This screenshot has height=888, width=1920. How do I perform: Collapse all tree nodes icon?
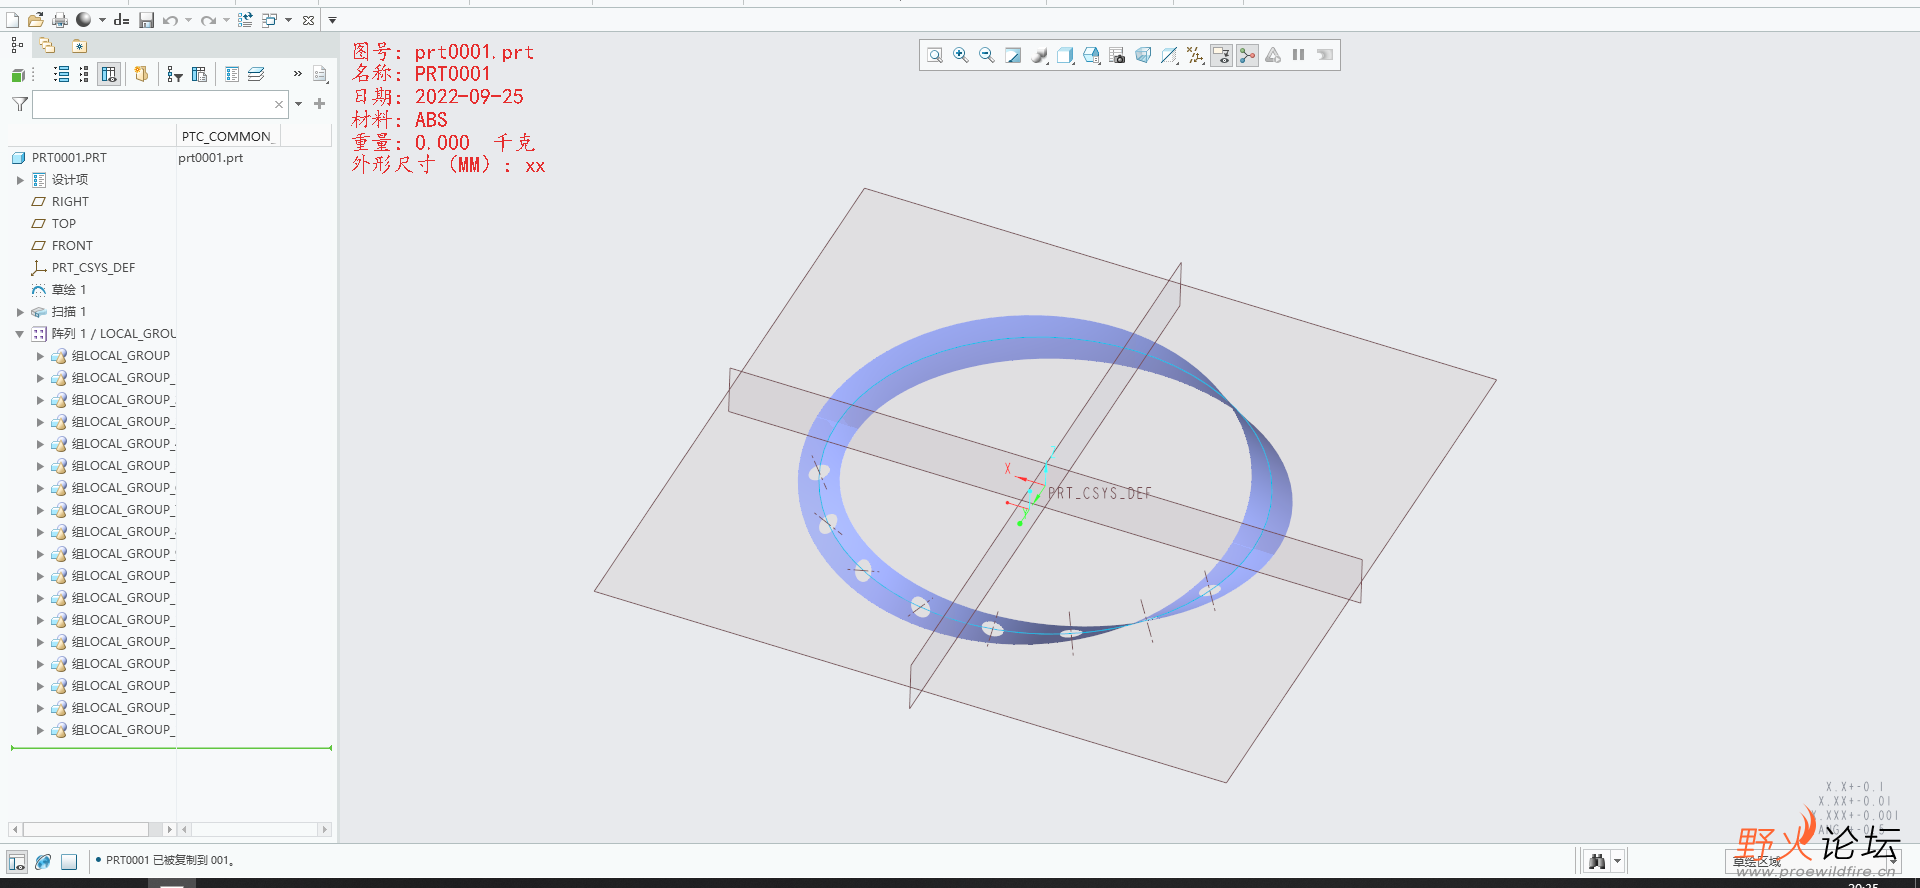pyautogui.click(x=84, y=74)
